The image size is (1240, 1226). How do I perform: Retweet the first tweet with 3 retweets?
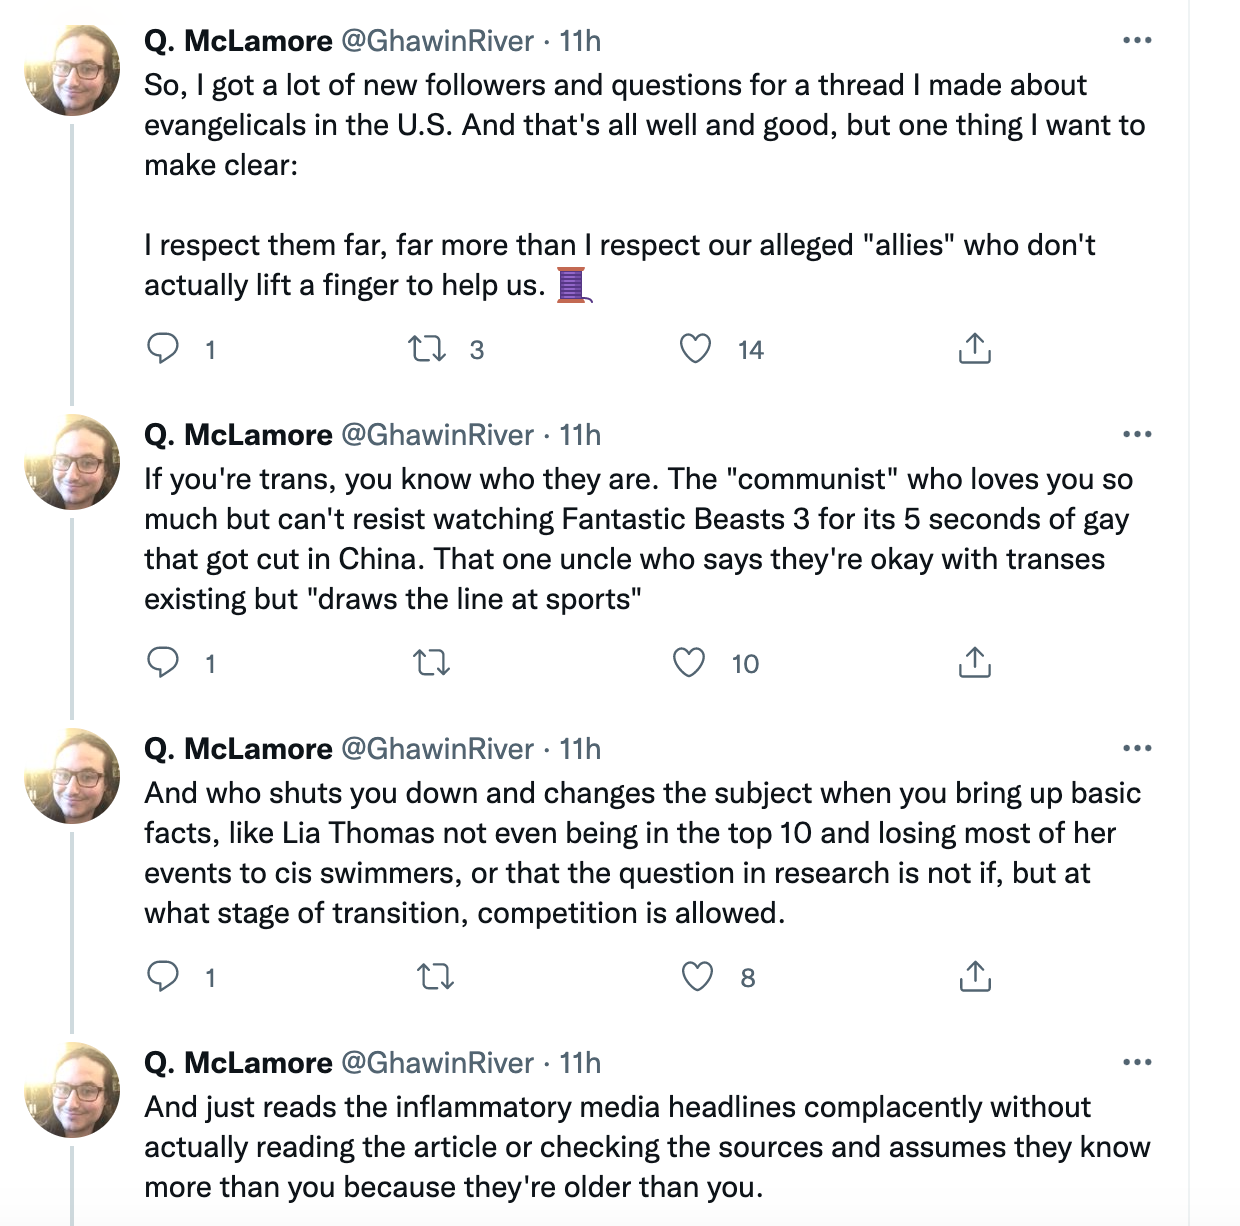pyautogui.click(x=427, y=349)
